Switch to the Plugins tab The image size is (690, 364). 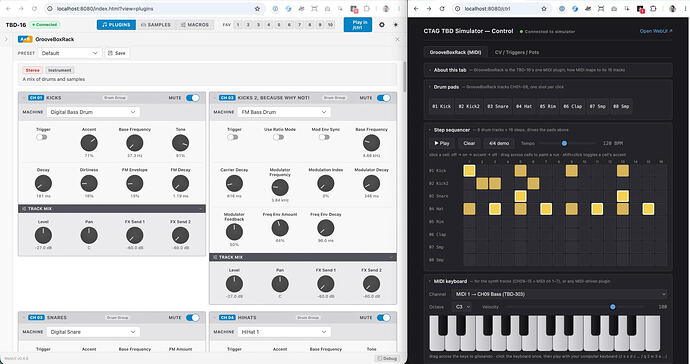coord(116,25)
